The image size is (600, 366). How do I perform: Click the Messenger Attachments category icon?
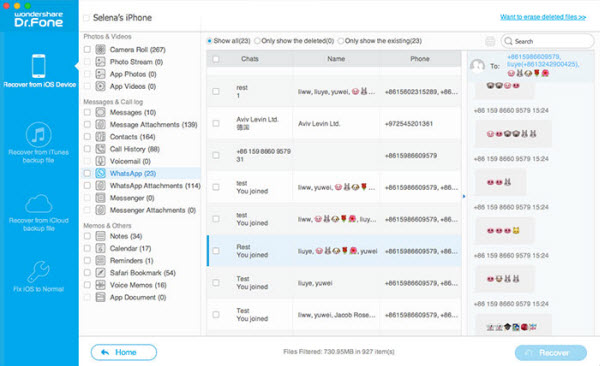click(x=100, y=210)
